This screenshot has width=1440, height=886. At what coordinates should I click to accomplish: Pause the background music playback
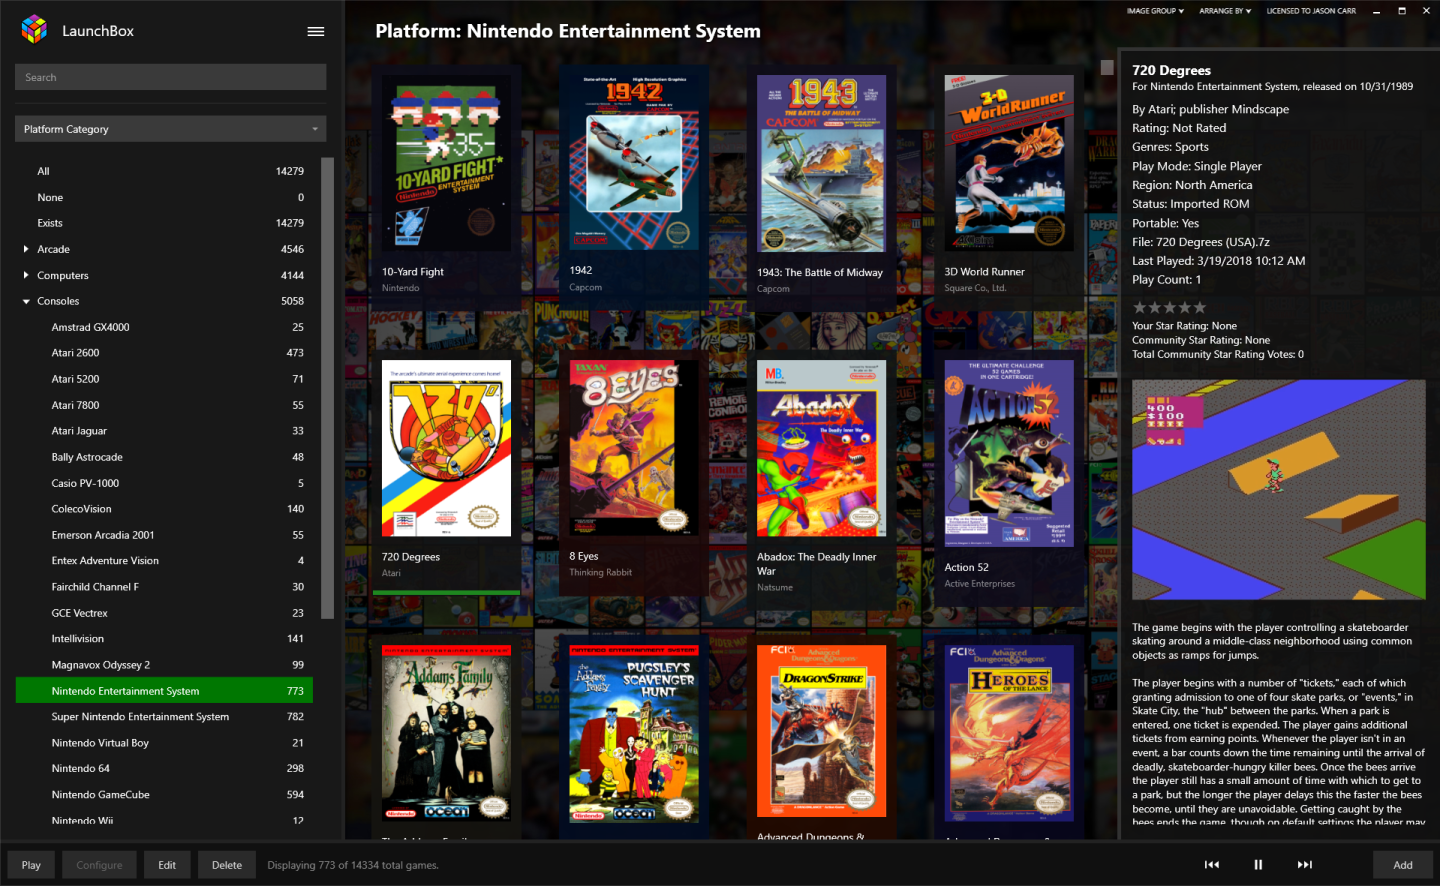pyautogui.click(x=1258, y=865)
